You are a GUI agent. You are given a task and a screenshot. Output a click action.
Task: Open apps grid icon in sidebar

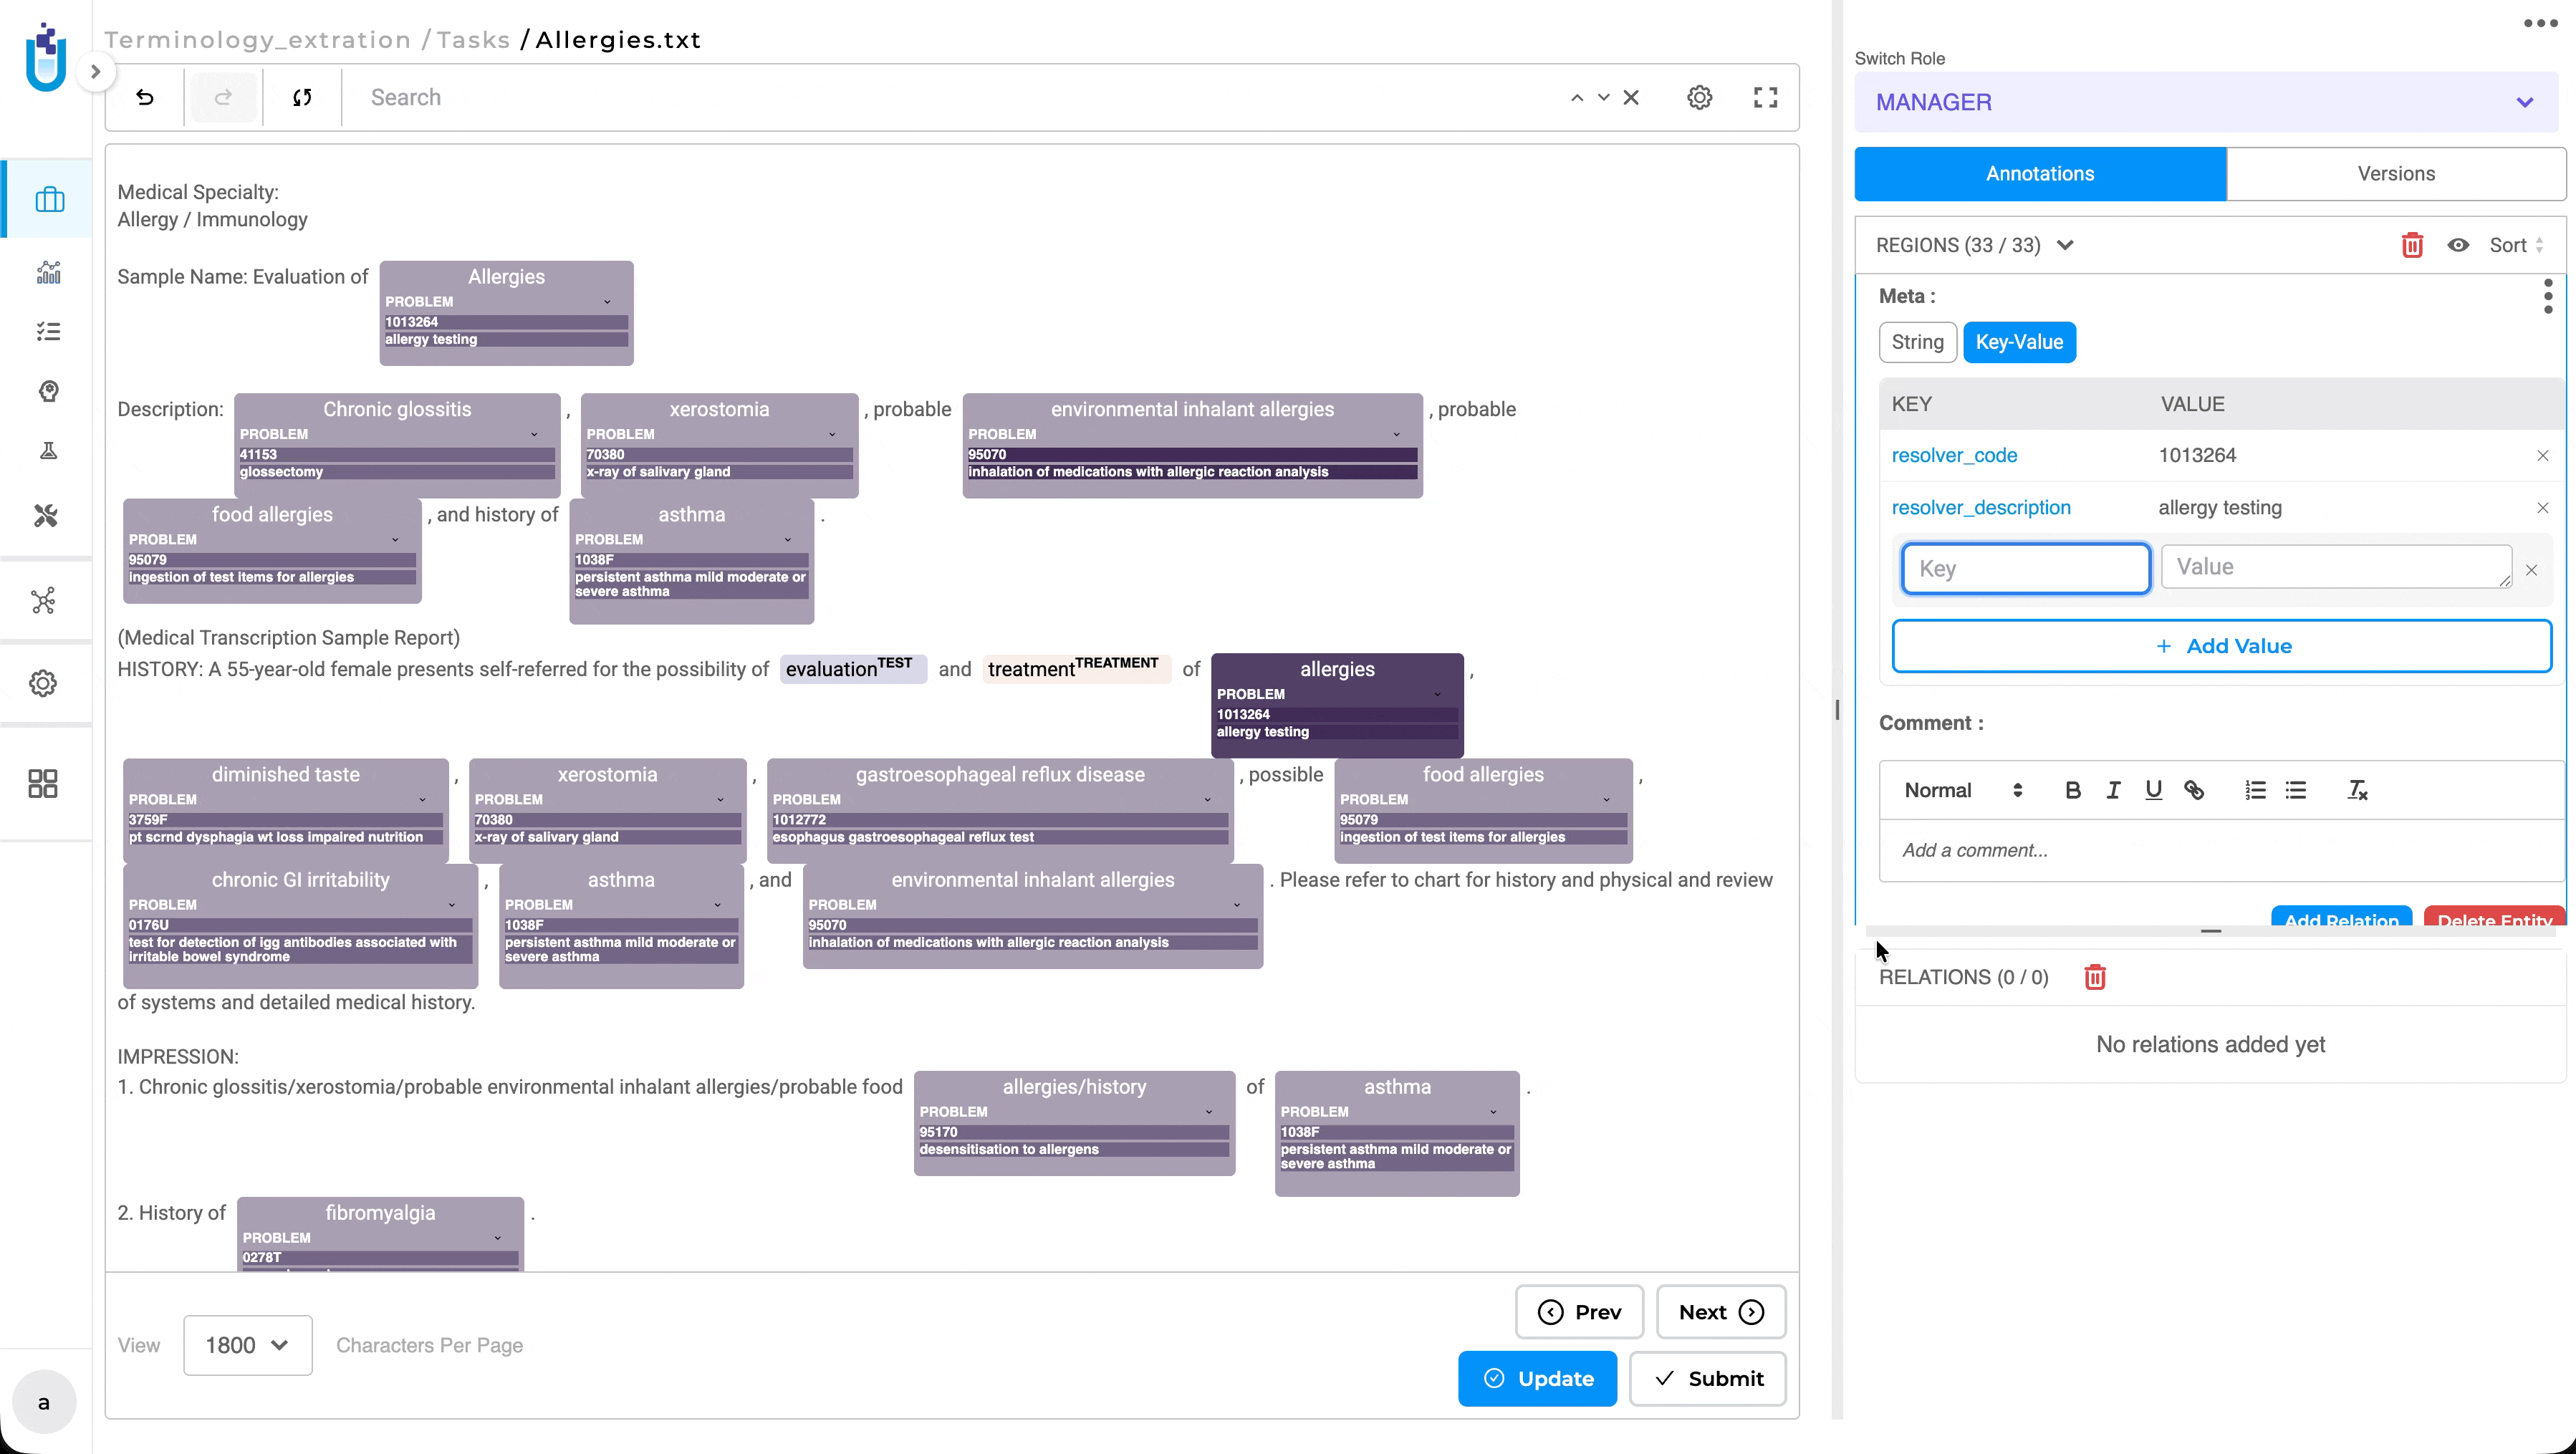click(x=43, y=783)
